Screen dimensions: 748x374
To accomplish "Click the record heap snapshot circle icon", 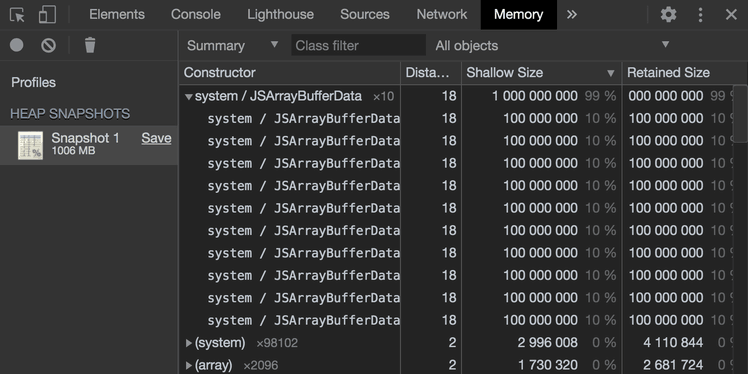I will coord(17,45).
